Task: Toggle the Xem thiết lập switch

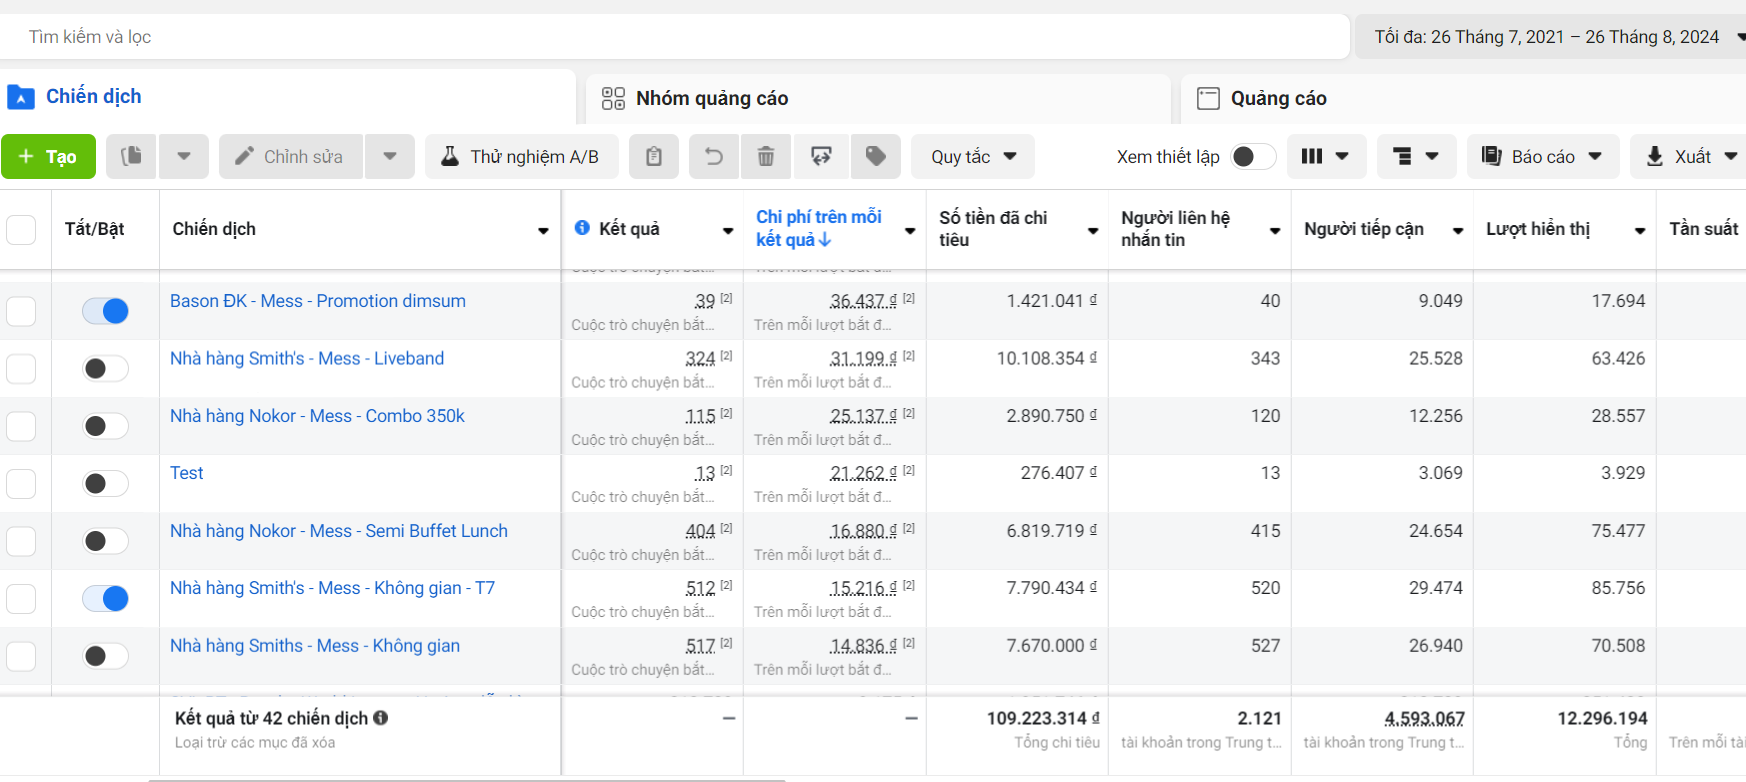Action: tap(1253, 156)
